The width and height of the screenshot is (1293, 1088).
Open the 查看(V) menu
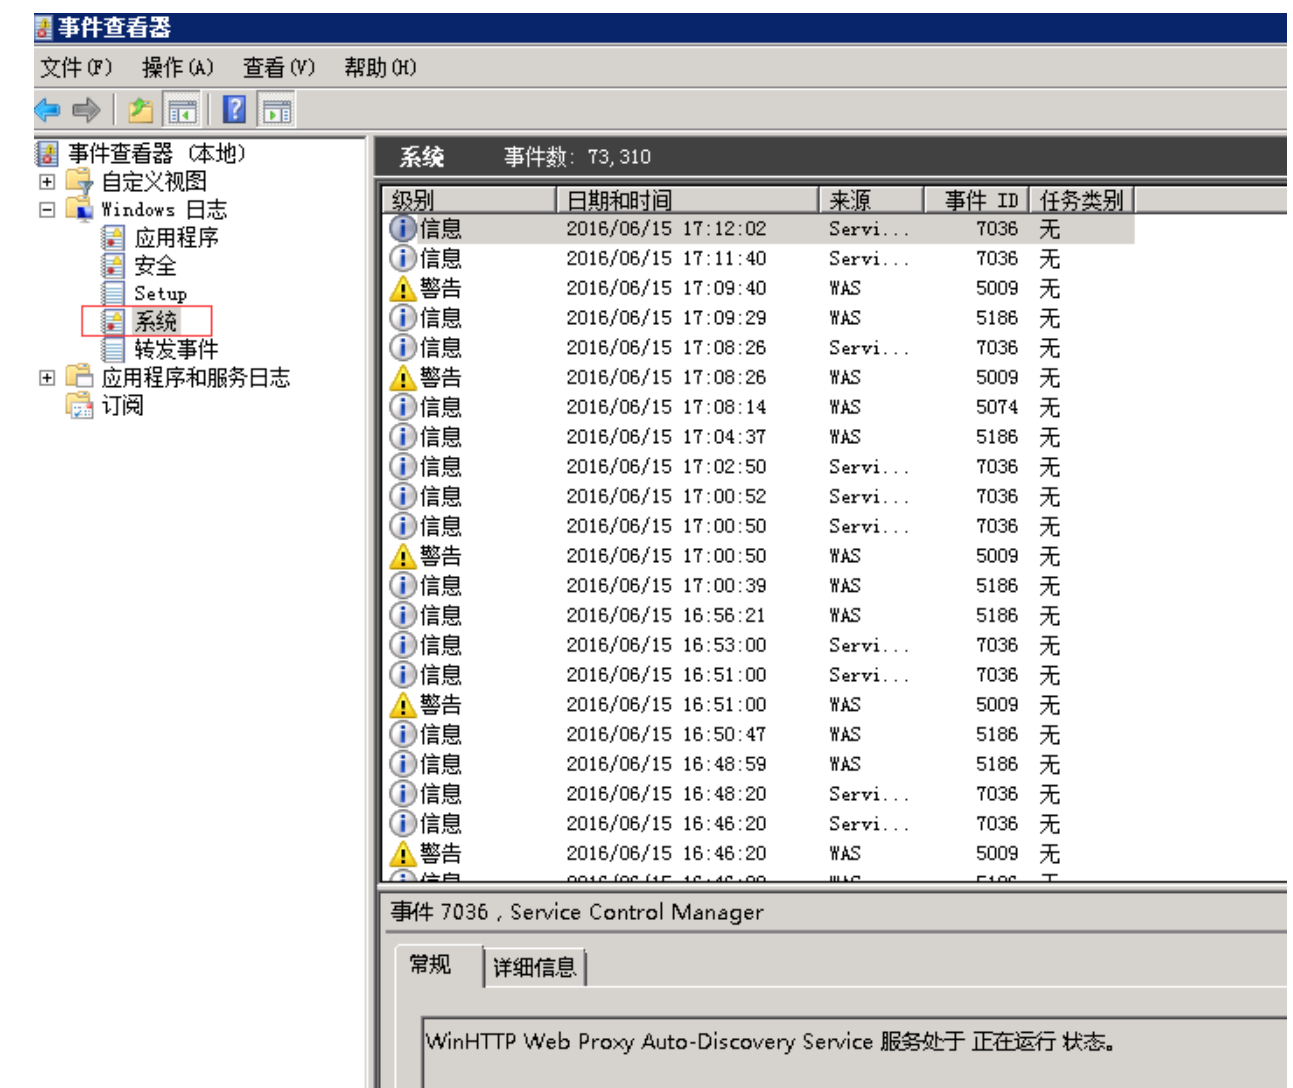278,68
